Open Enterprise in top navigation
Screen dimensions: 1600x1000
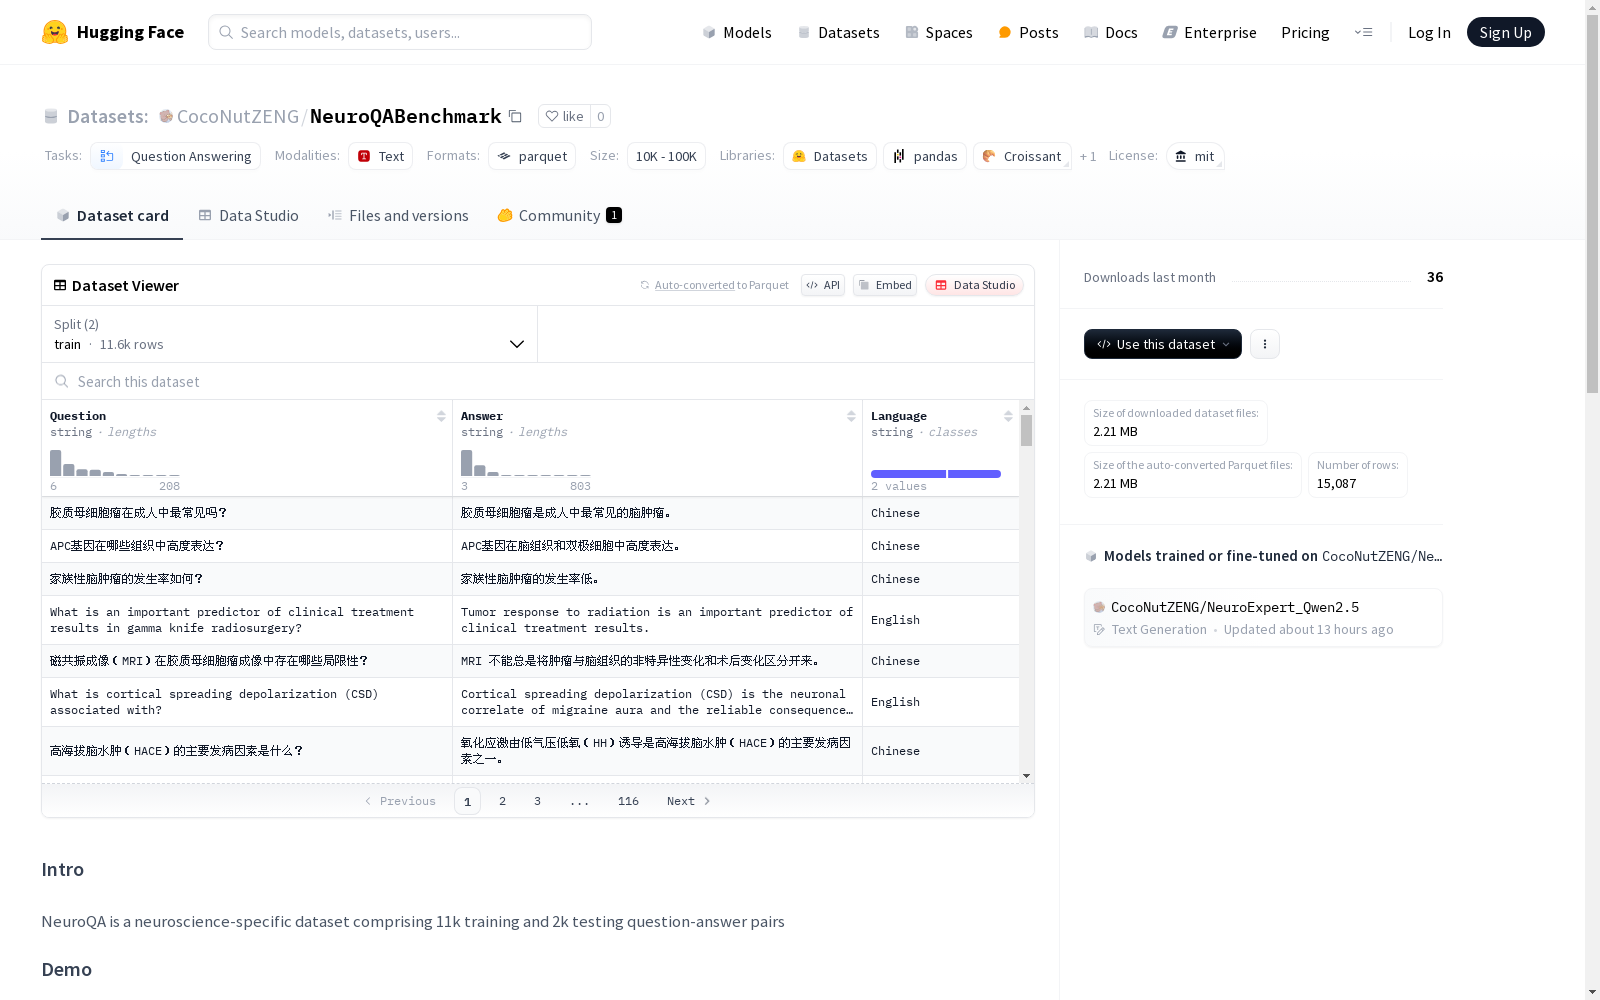pyautogui.click(x=1210, y=32)
